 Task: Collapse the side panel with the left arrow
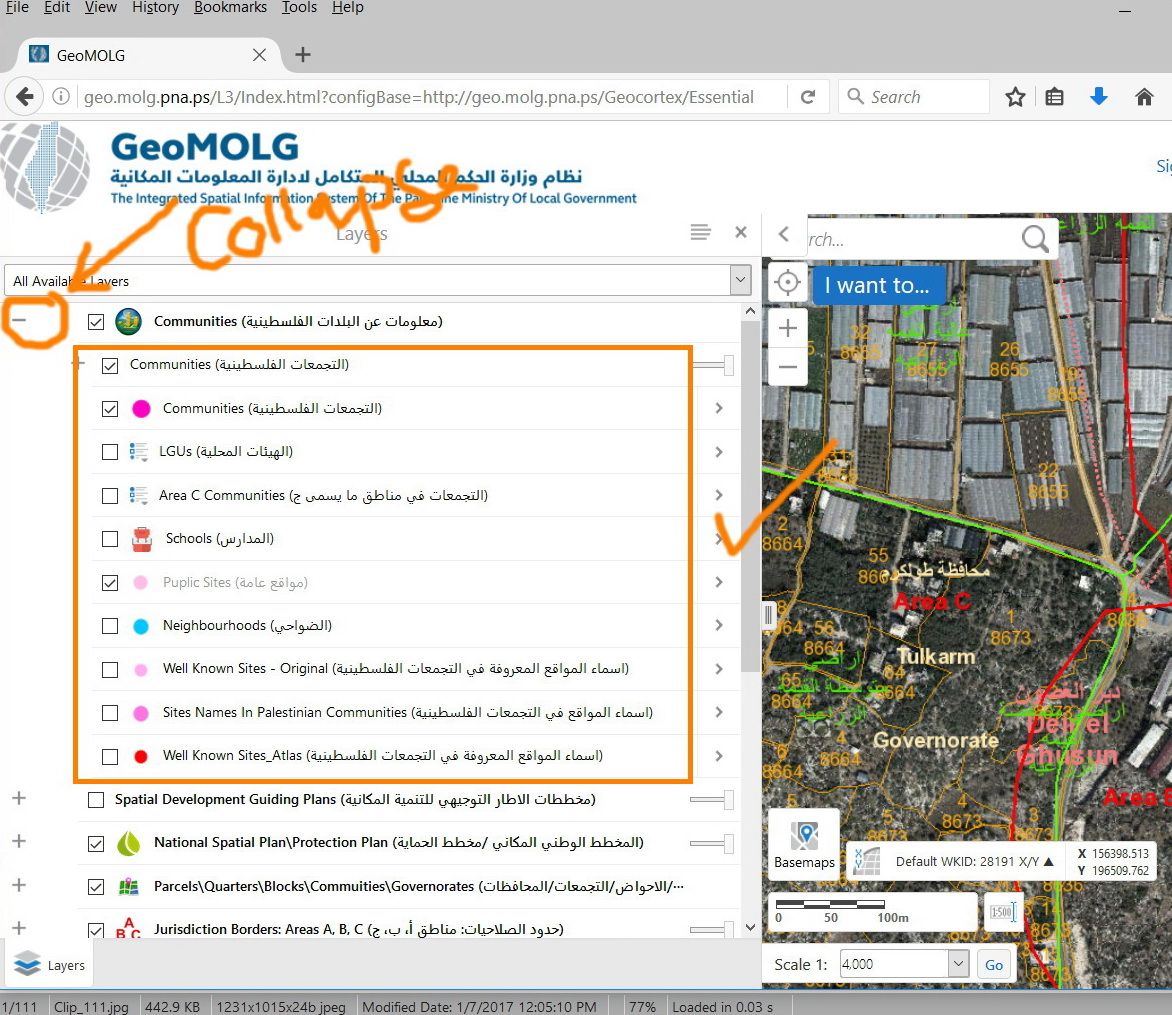[783, 235]
